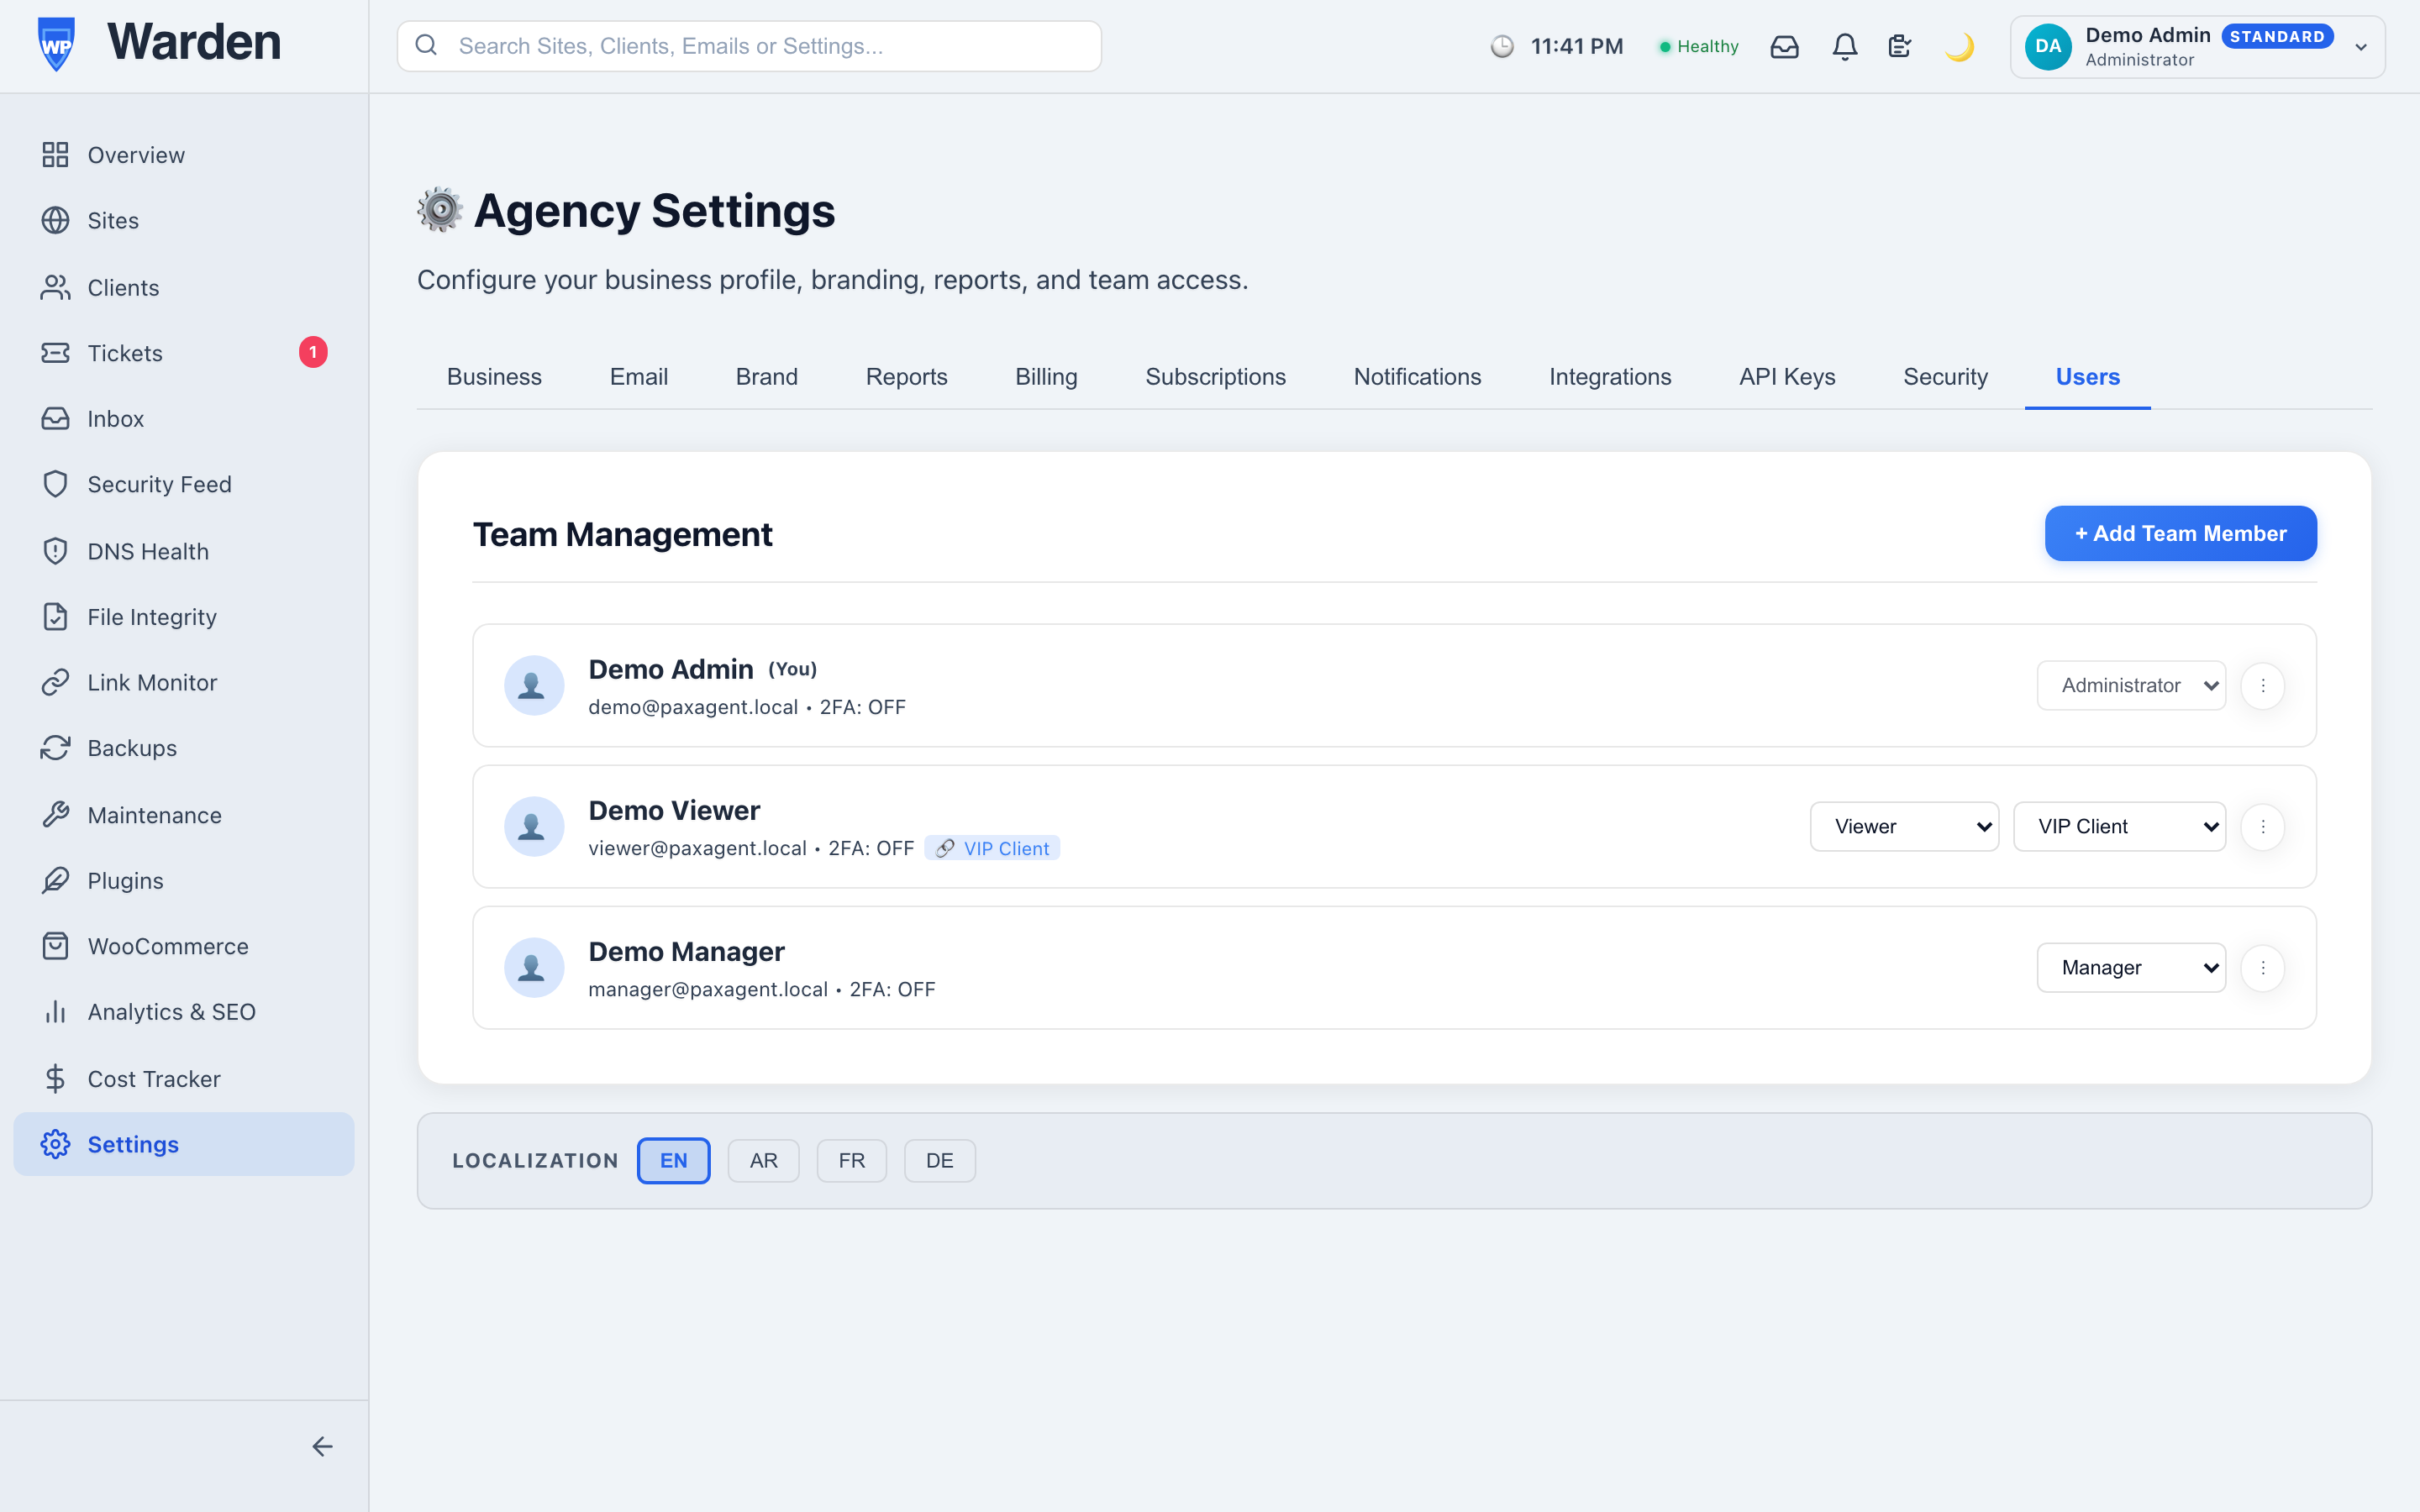Open Demo Manager's Manager role dropdown

pyautogui.click(x=2131, y=968)
